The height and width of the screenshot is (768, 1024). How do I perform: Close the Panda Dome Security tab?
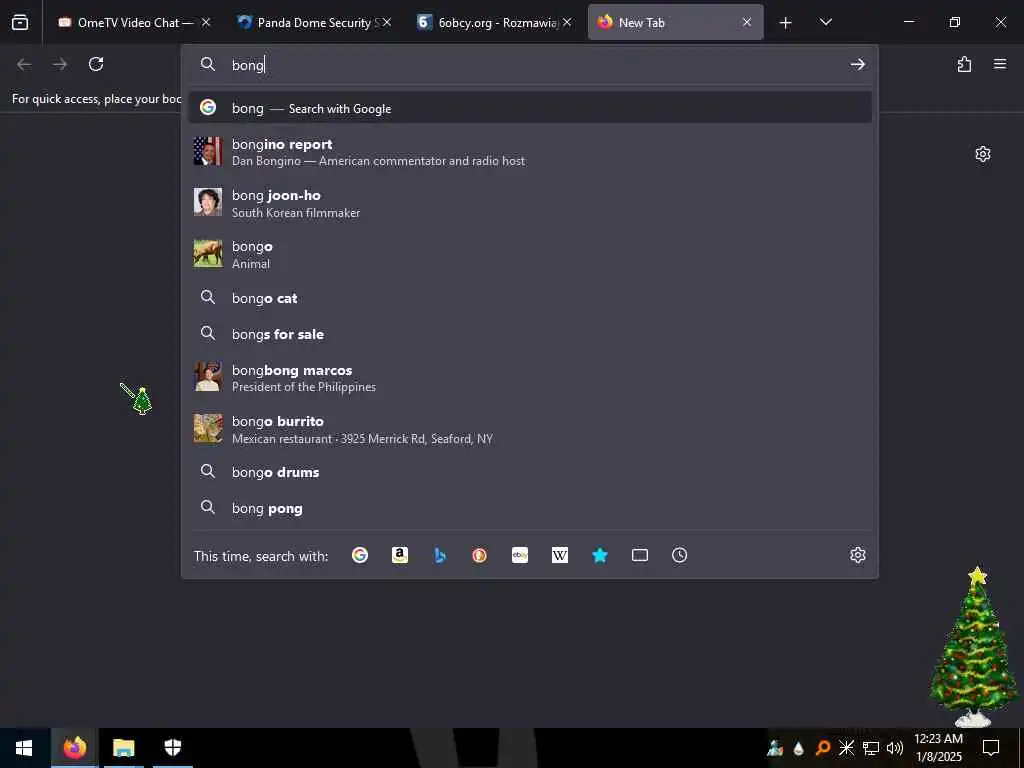387,22
